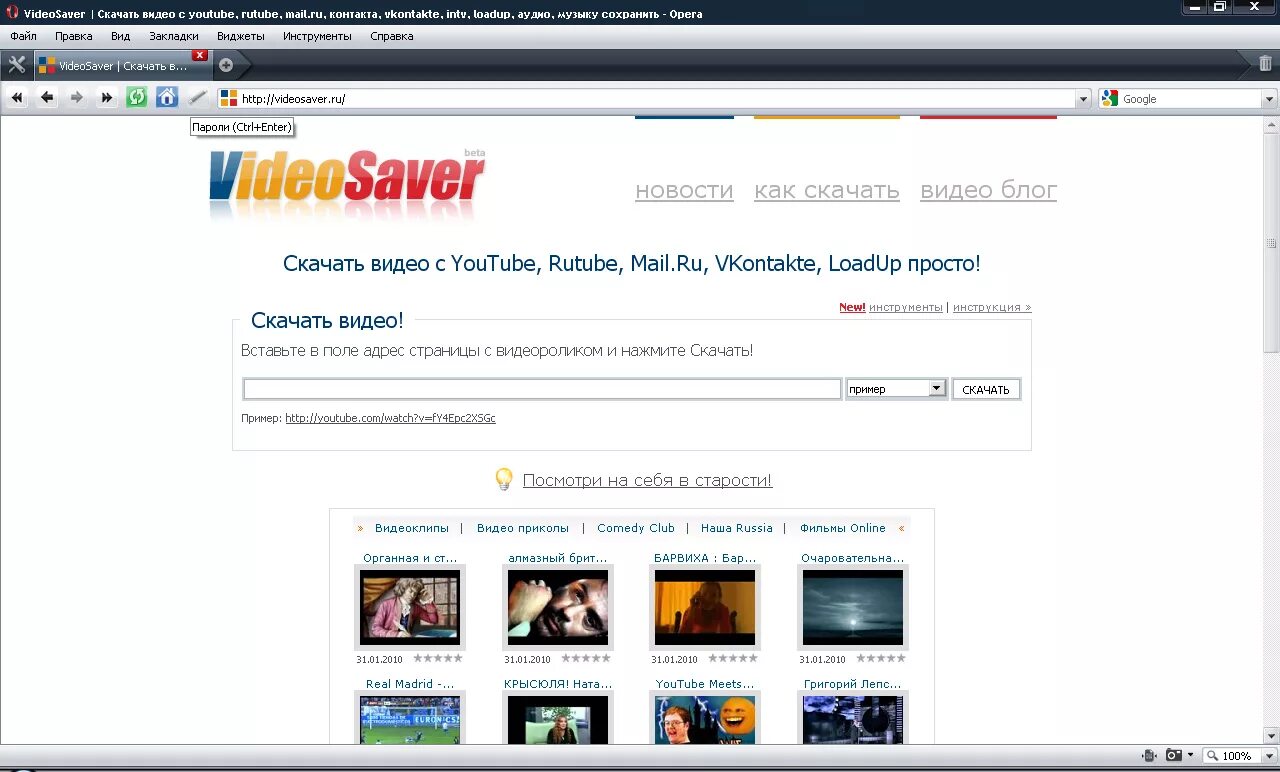Rate 'алмазный брит...' video with stars
This screenshot has width=1280, height=772.
[x=586, y=658]
